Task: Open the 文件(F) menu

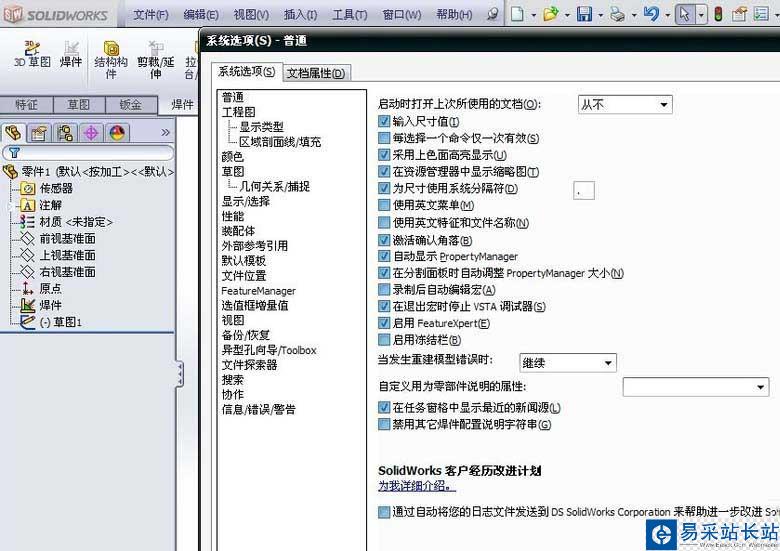Action: coord(151,15)
